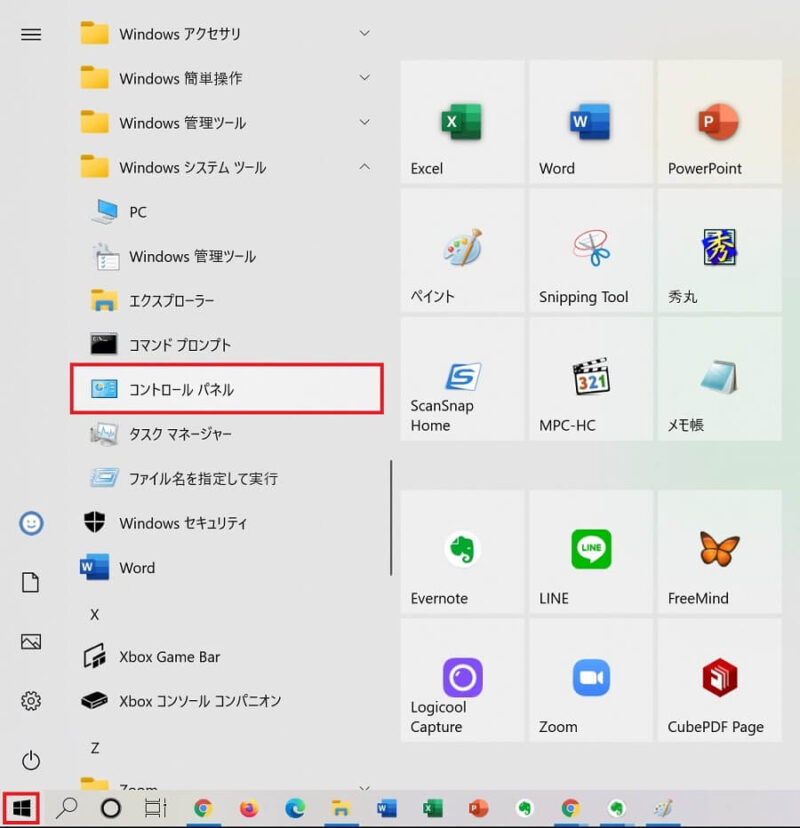Launch タスク マネージャー
The image size is (800, 828).
pyautogui.click(x=227, y=434)
